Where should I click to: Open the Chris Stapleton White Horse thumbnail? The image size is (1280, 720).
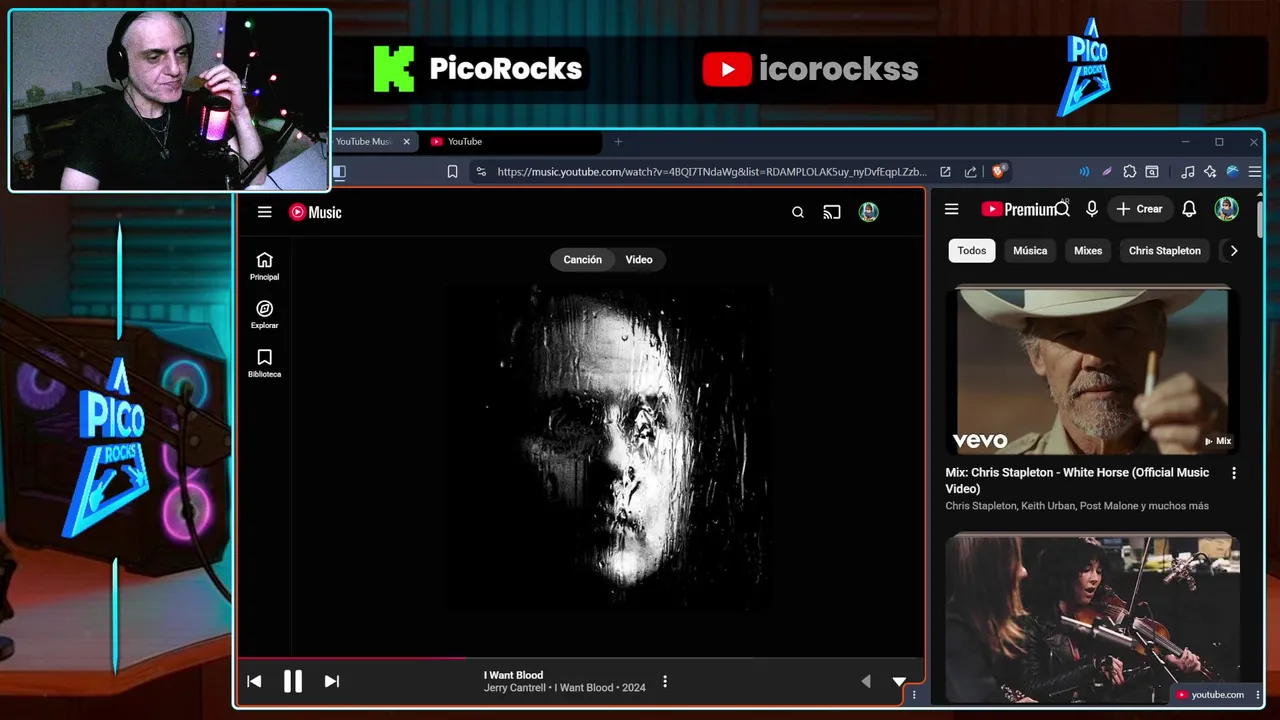(1093, 371)
